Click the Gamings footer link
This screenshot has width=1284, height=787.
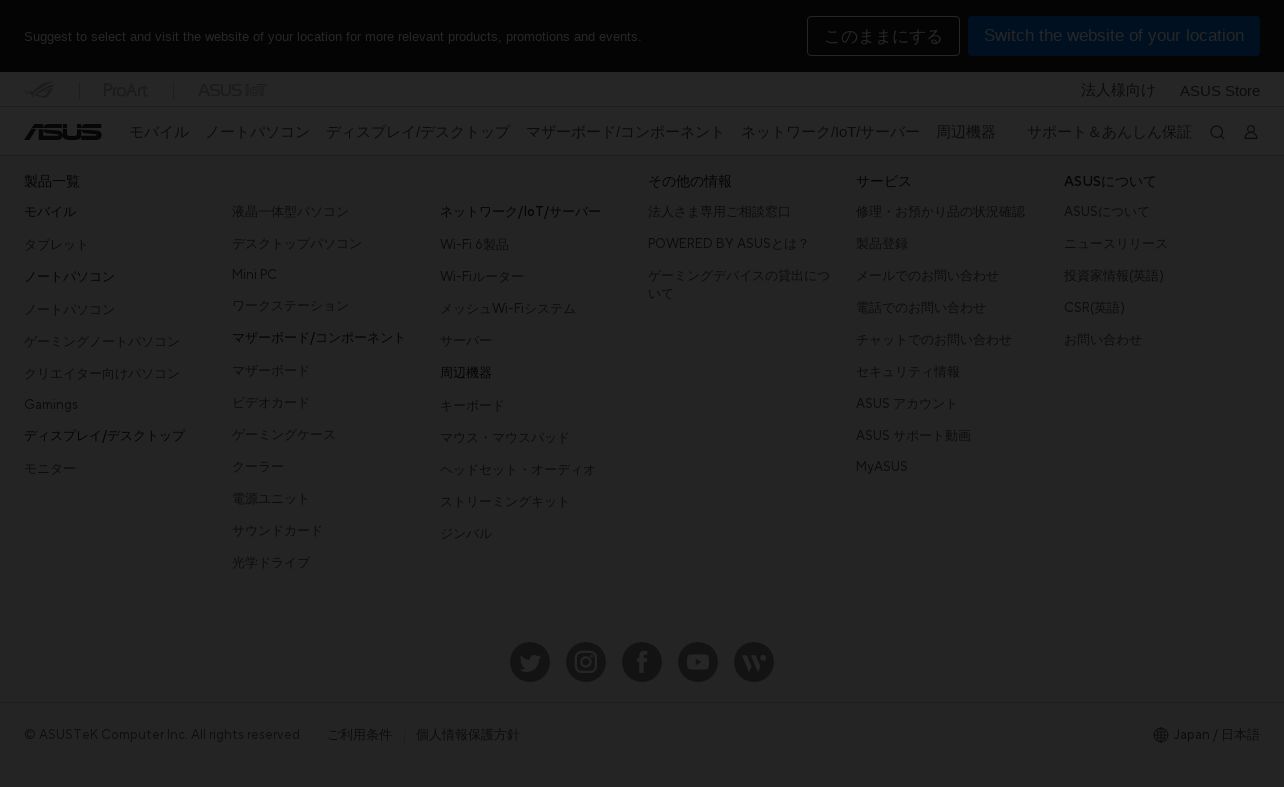(x=51, y=405)
